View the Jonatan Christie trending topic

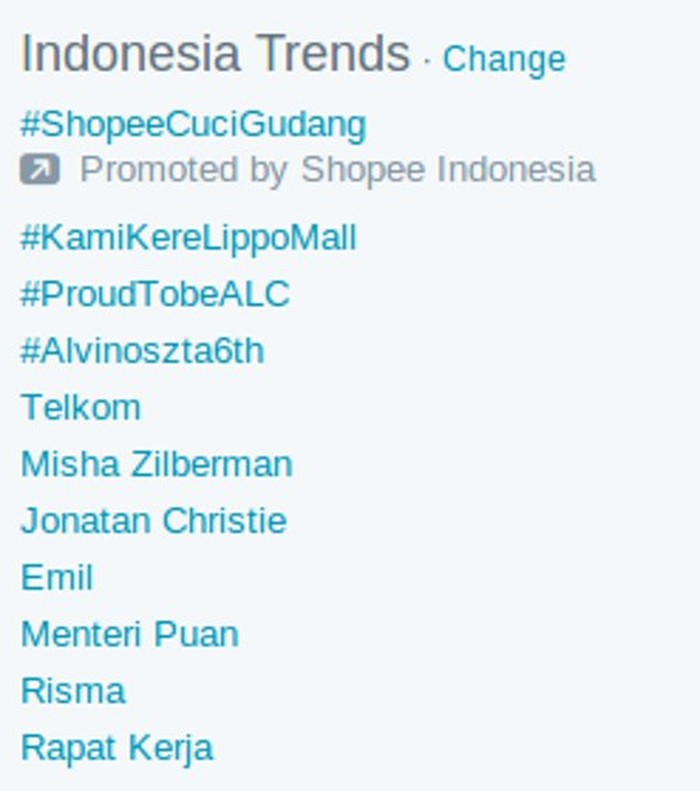point(154,521)
